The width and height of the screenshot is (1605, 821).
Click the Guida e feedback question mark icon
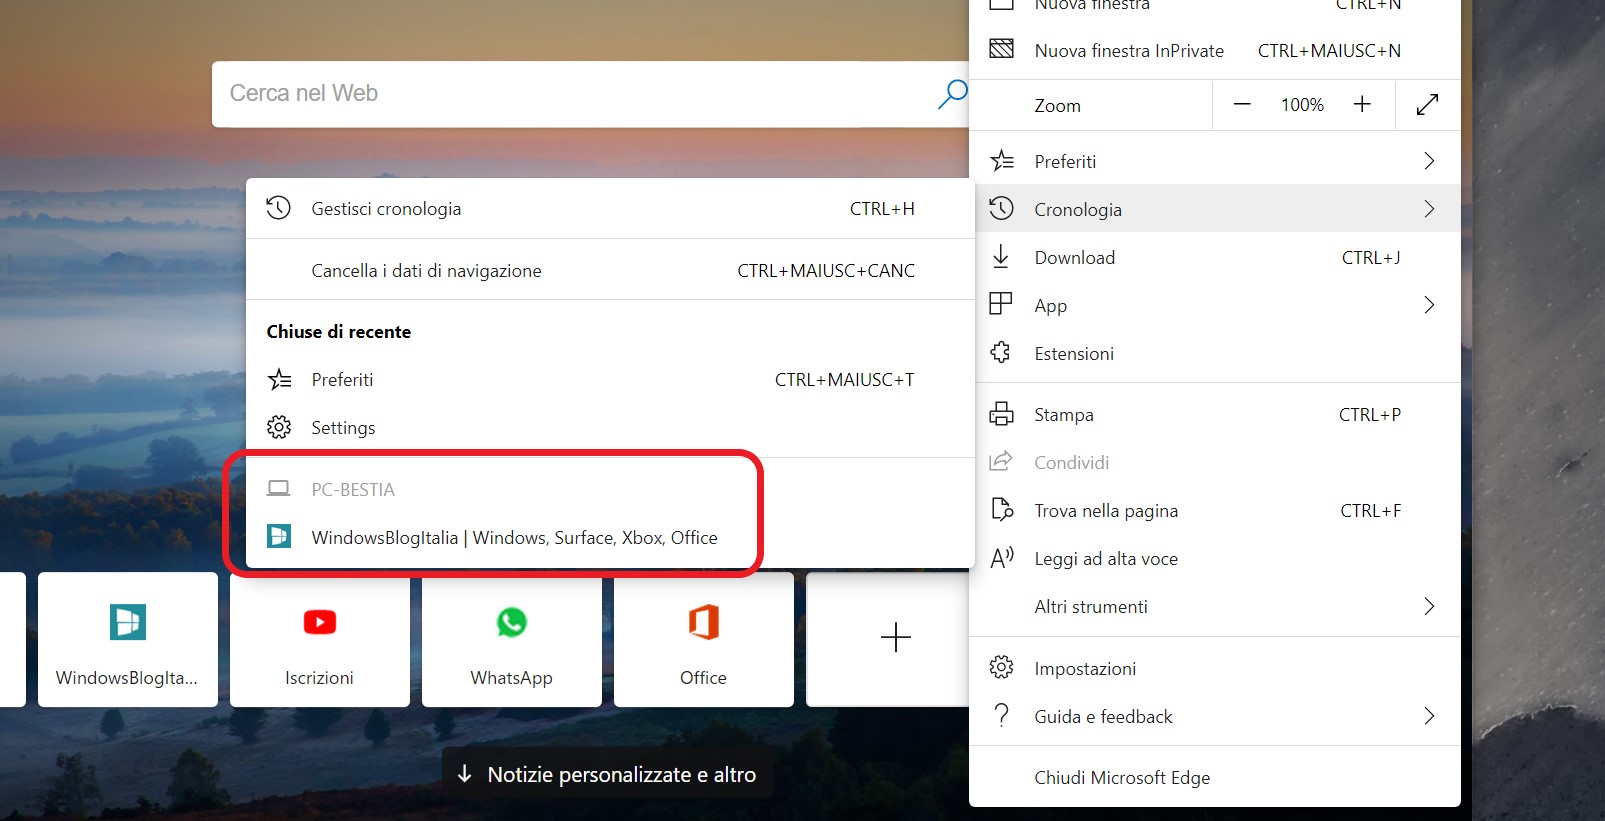[1001, 716]
